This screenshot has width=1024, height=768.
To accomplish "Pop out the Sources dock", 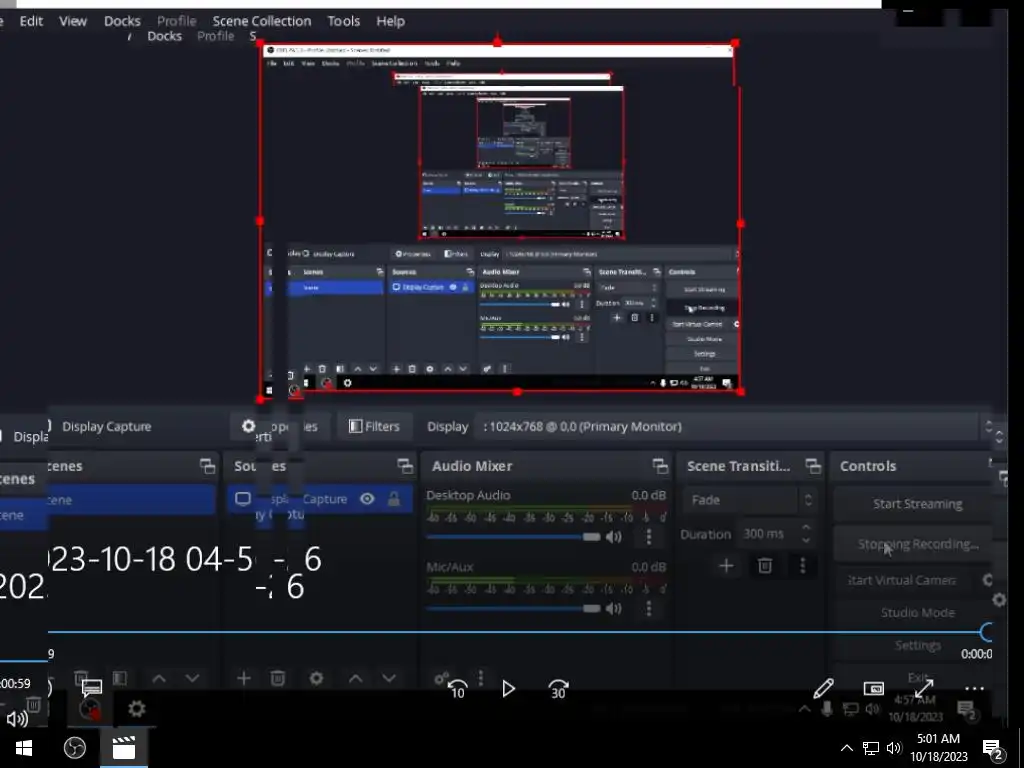I will 405,466.
